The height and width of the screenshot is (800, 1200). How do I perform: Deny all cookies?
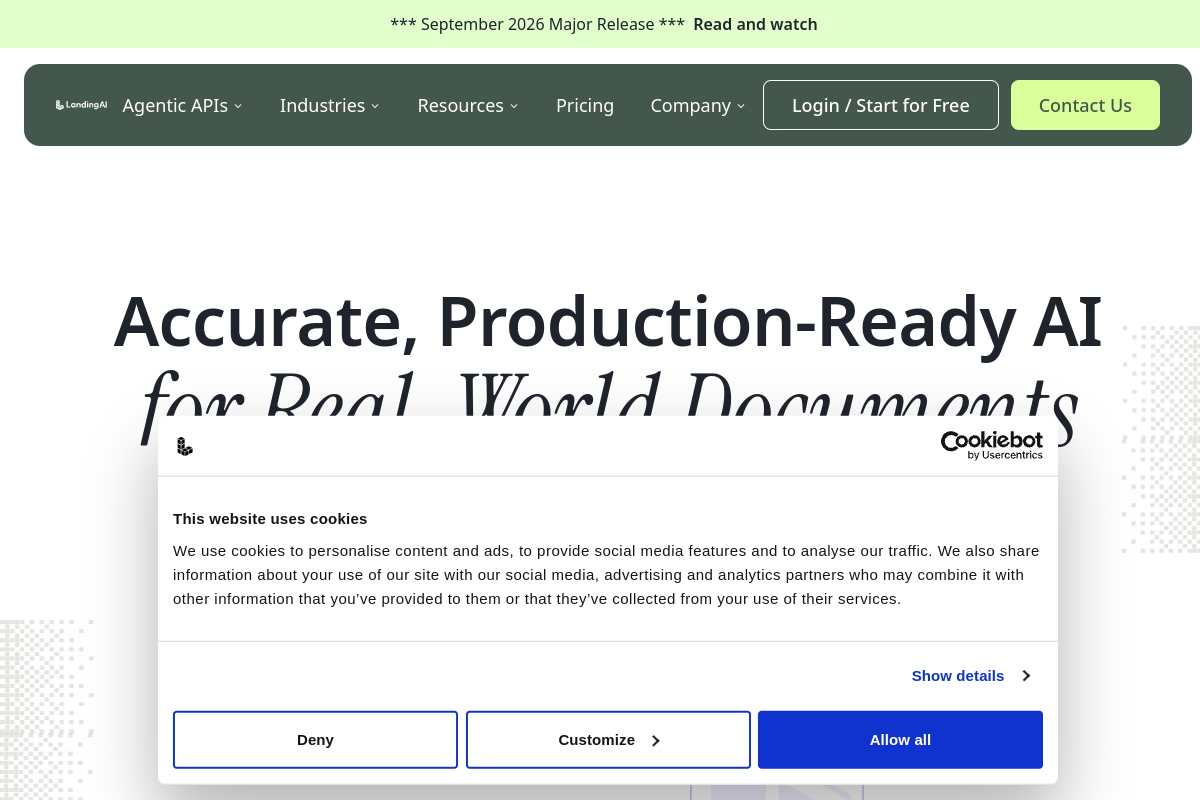pos(315,740)
